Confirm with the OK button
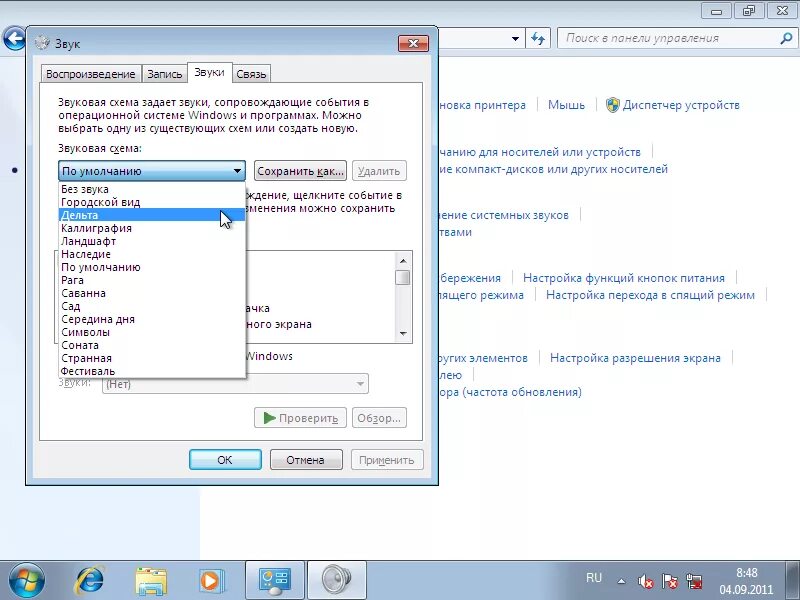Viewport: 800px width, 600px height. [x=225, y=460]
